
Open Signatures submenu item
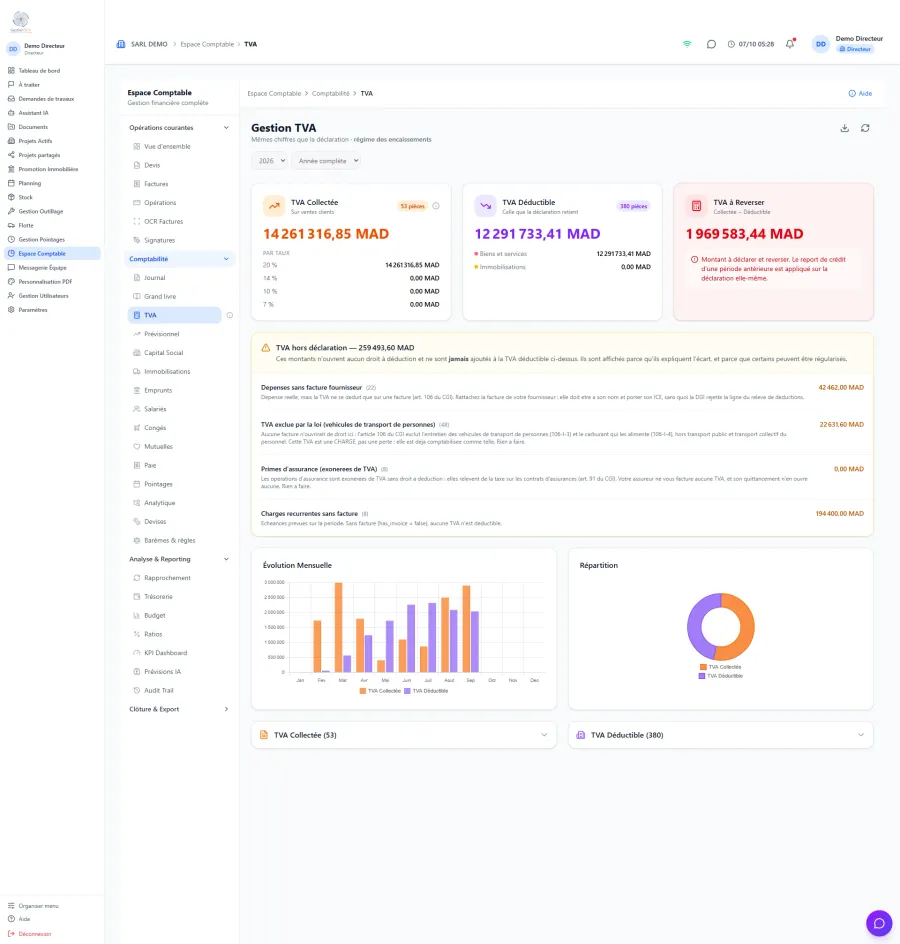[160, 240]
